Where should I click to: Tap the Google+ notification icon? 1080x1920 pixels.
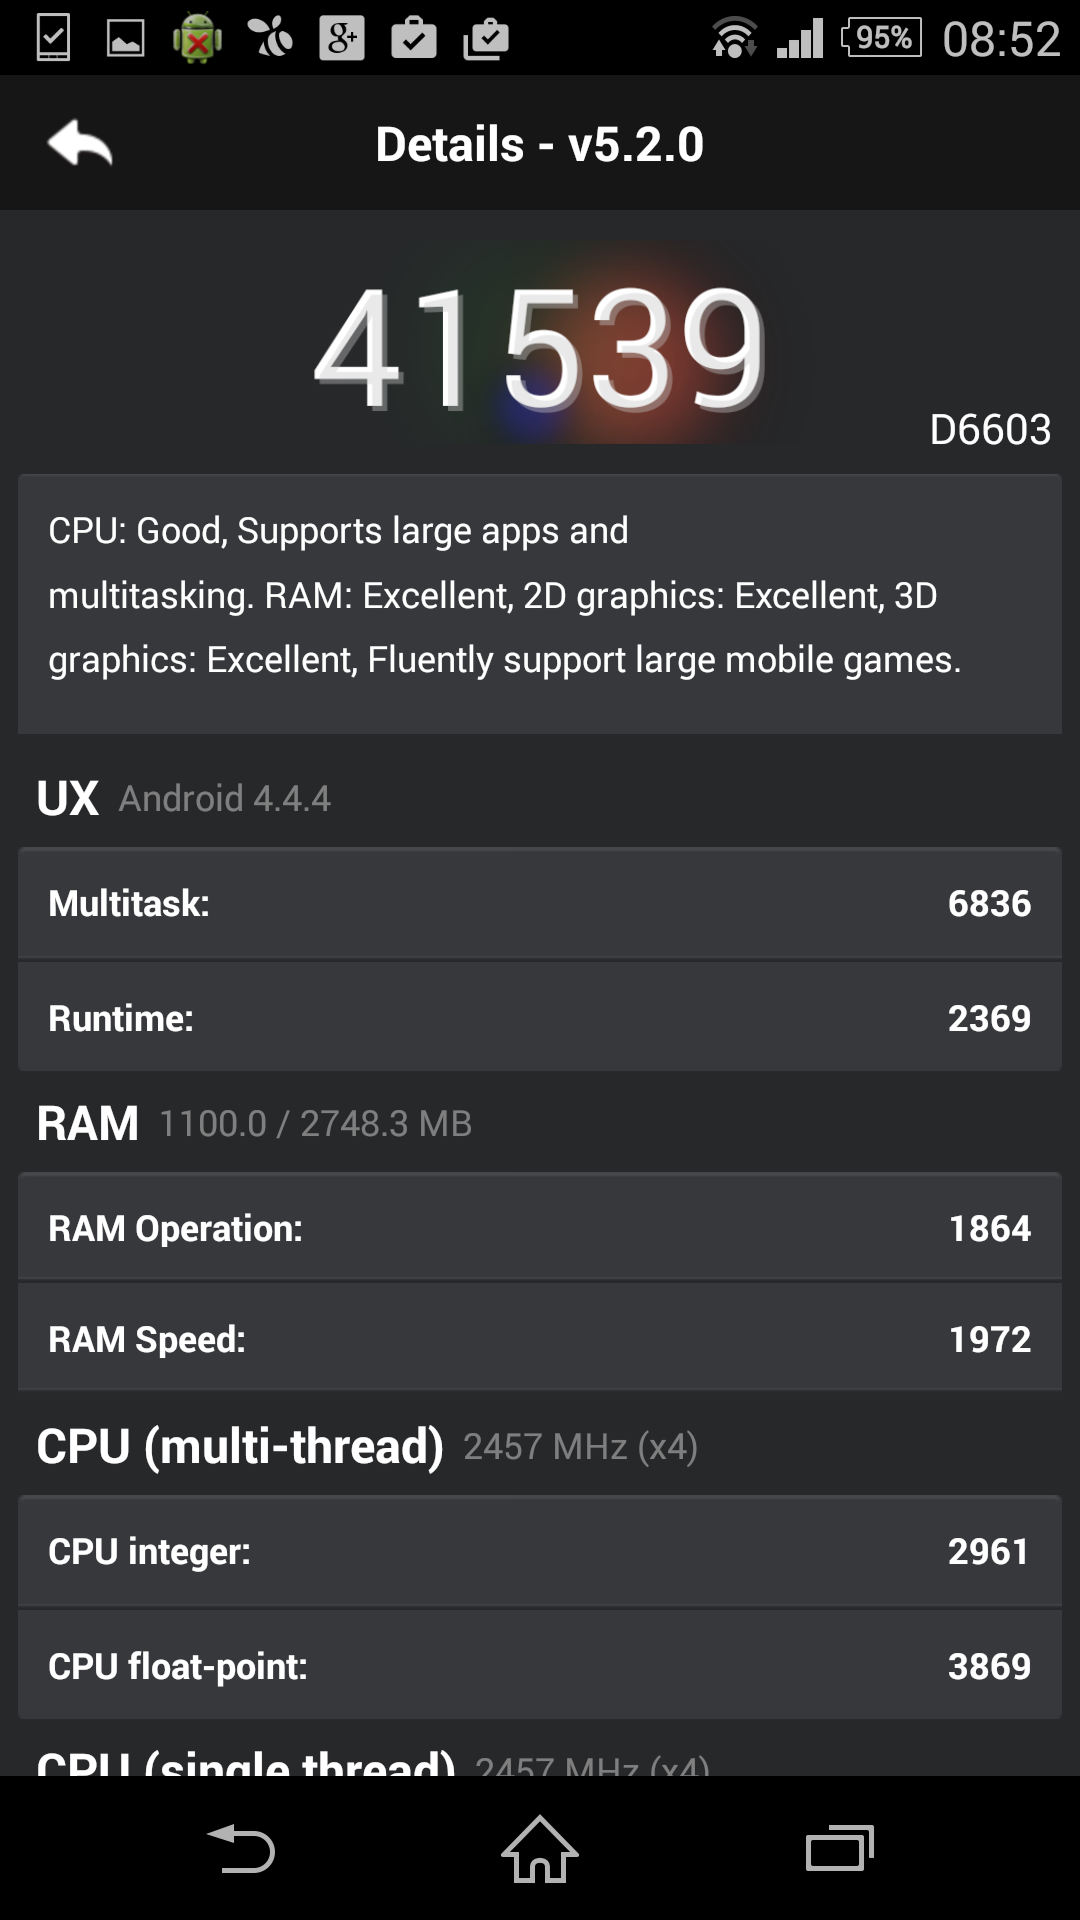341,39
